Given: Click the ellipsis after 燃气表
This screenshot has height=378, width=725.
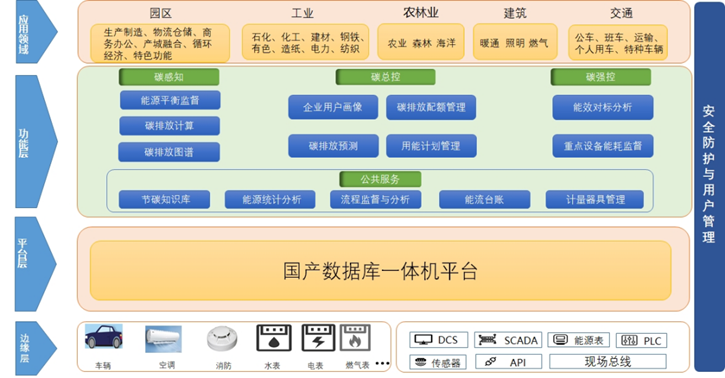Looking at the screenshot, I should [382, 363].
